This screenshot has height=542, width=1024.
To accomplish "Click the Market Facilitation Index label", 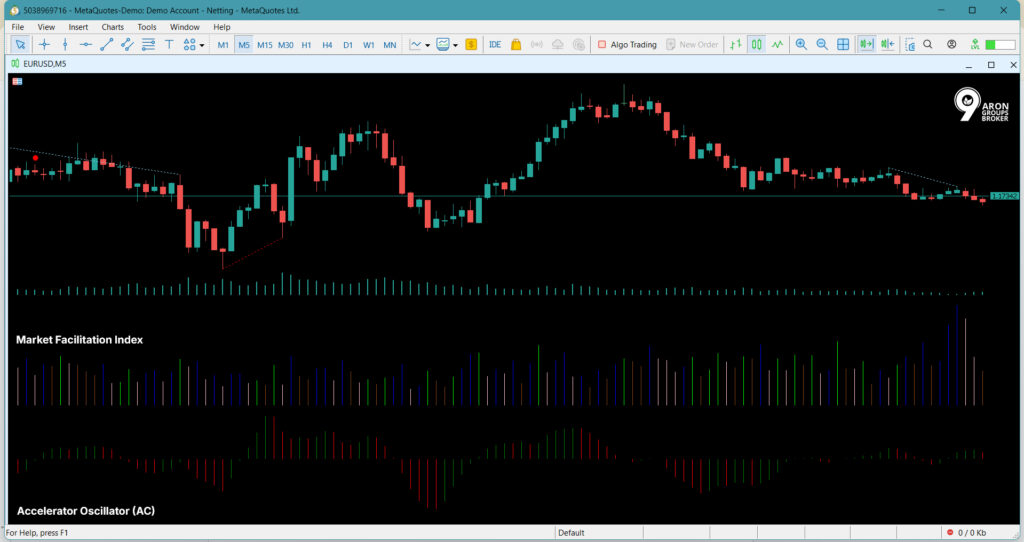I will tap(79, 340).
